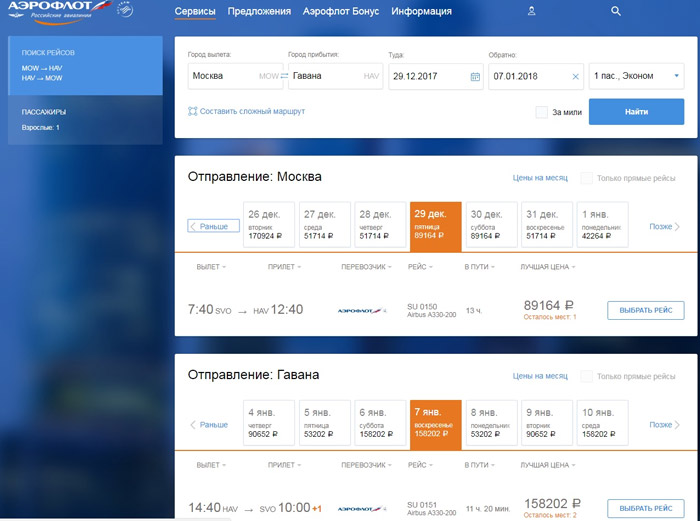
Task: Click the Город вылета Москва field
Action: coord(235,76)
